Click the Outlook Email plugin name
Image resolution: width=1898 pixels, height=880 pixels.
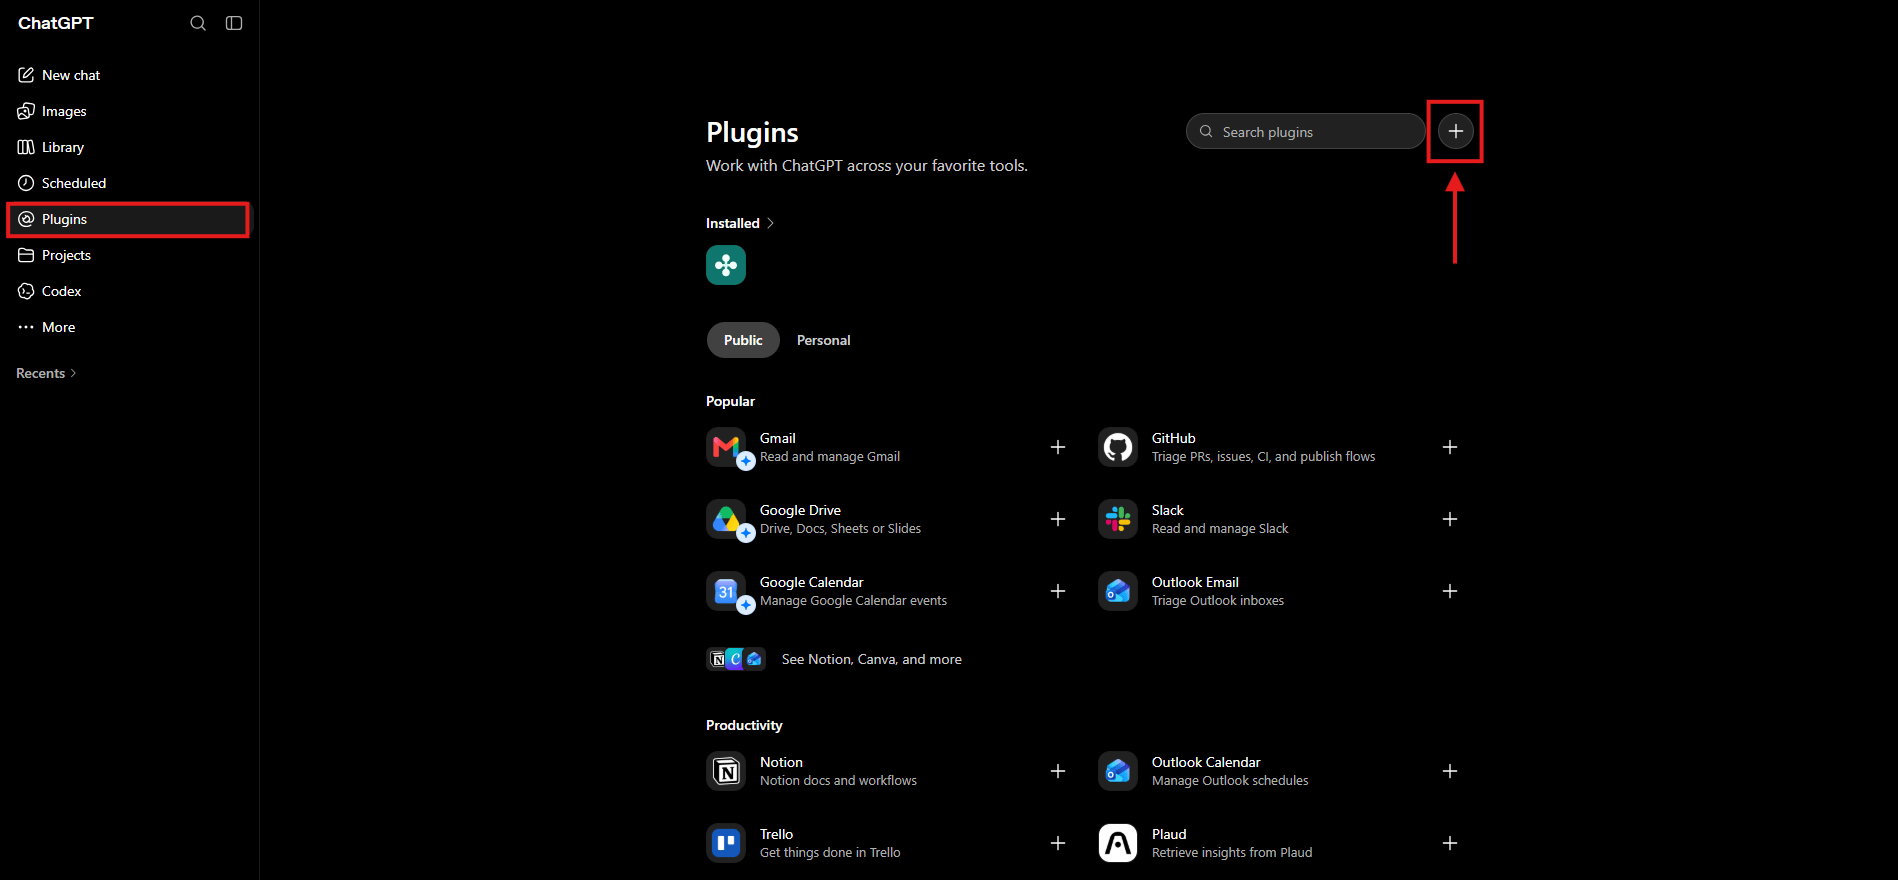(x=1195, y=582)
